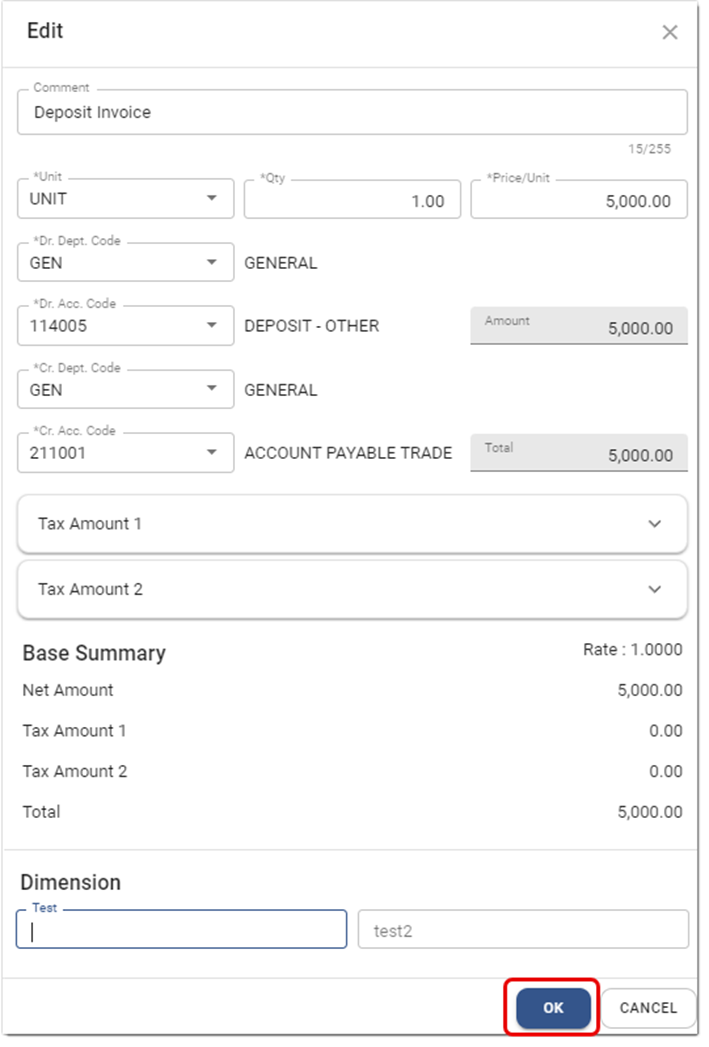Image resolution: width=709 pixels, height=1047 pixels.
Task: Open the Cr. Dept. Code dropdown
Action: pyautogui.click(x=211, y=390)
